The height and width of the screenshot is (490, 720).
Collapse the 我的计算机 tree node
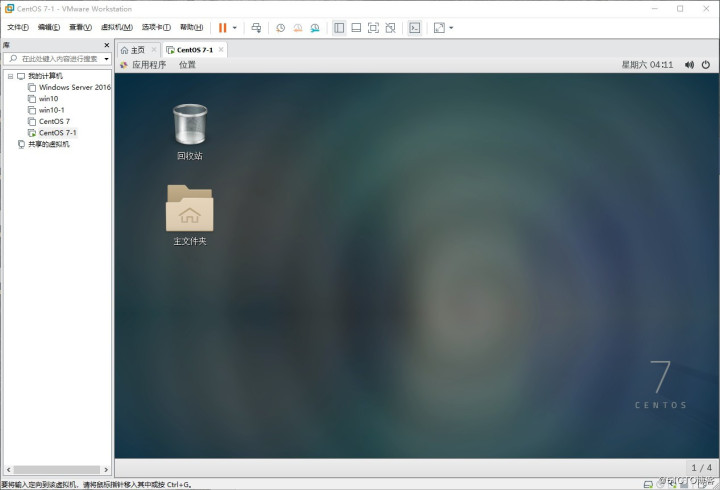tap(10, 76)
